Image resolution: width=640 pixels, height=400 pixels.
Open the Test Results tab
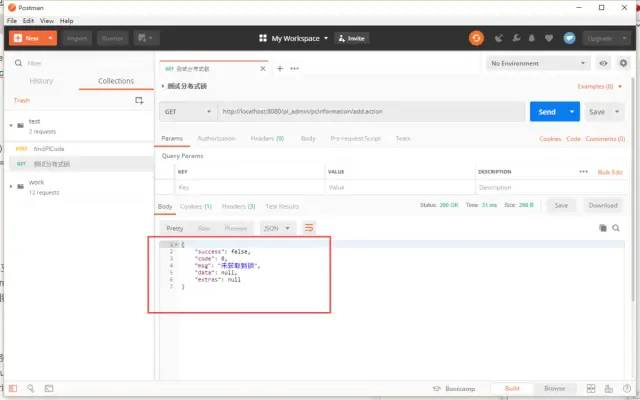pyautogui.click(x=282, y=207)
